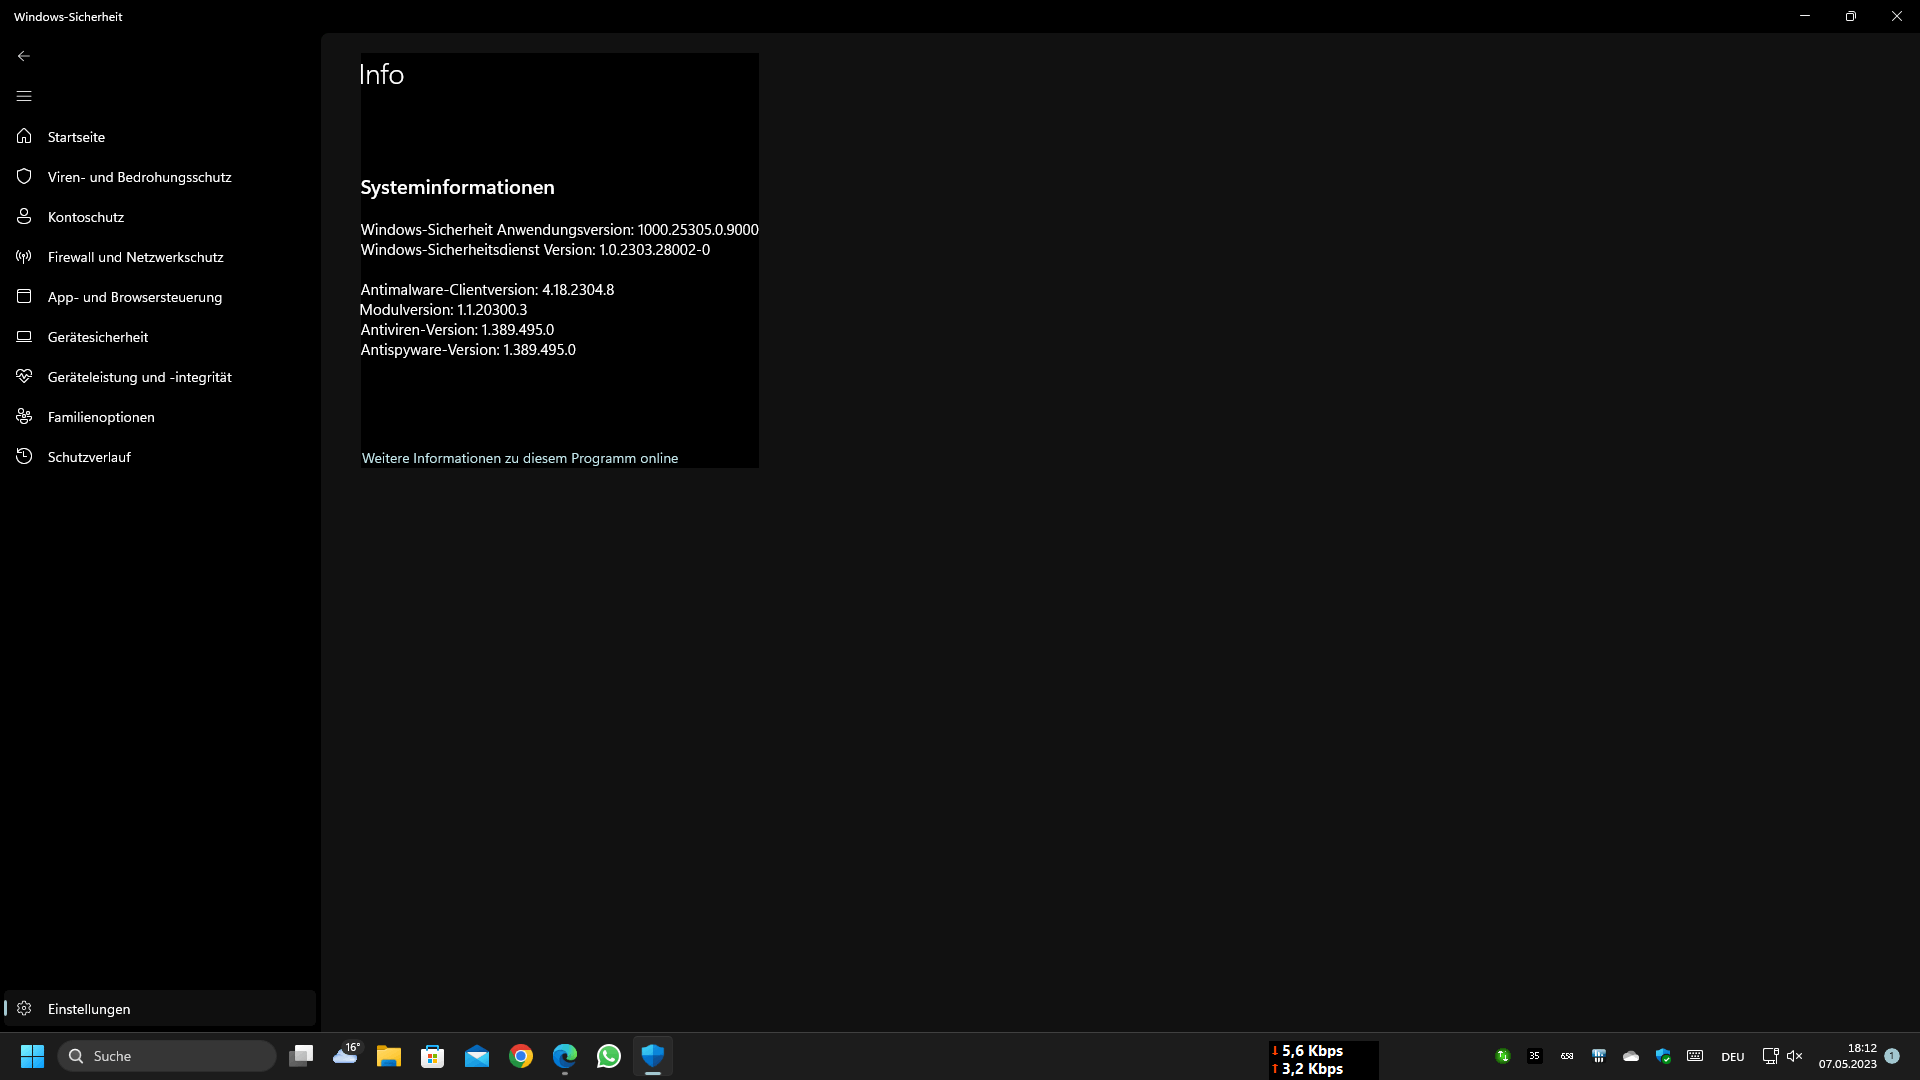Select Gerätesicherheit item
This screenshot has height=1080, width=1920.
click(160, 337)
